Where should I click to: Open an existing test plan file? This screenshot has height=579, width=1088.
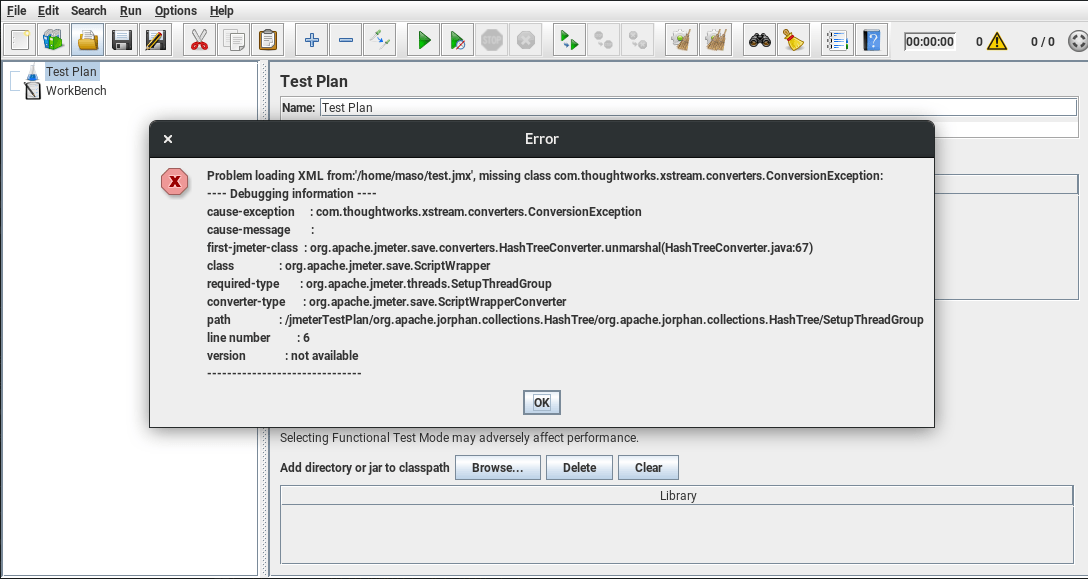pos(87,40)
